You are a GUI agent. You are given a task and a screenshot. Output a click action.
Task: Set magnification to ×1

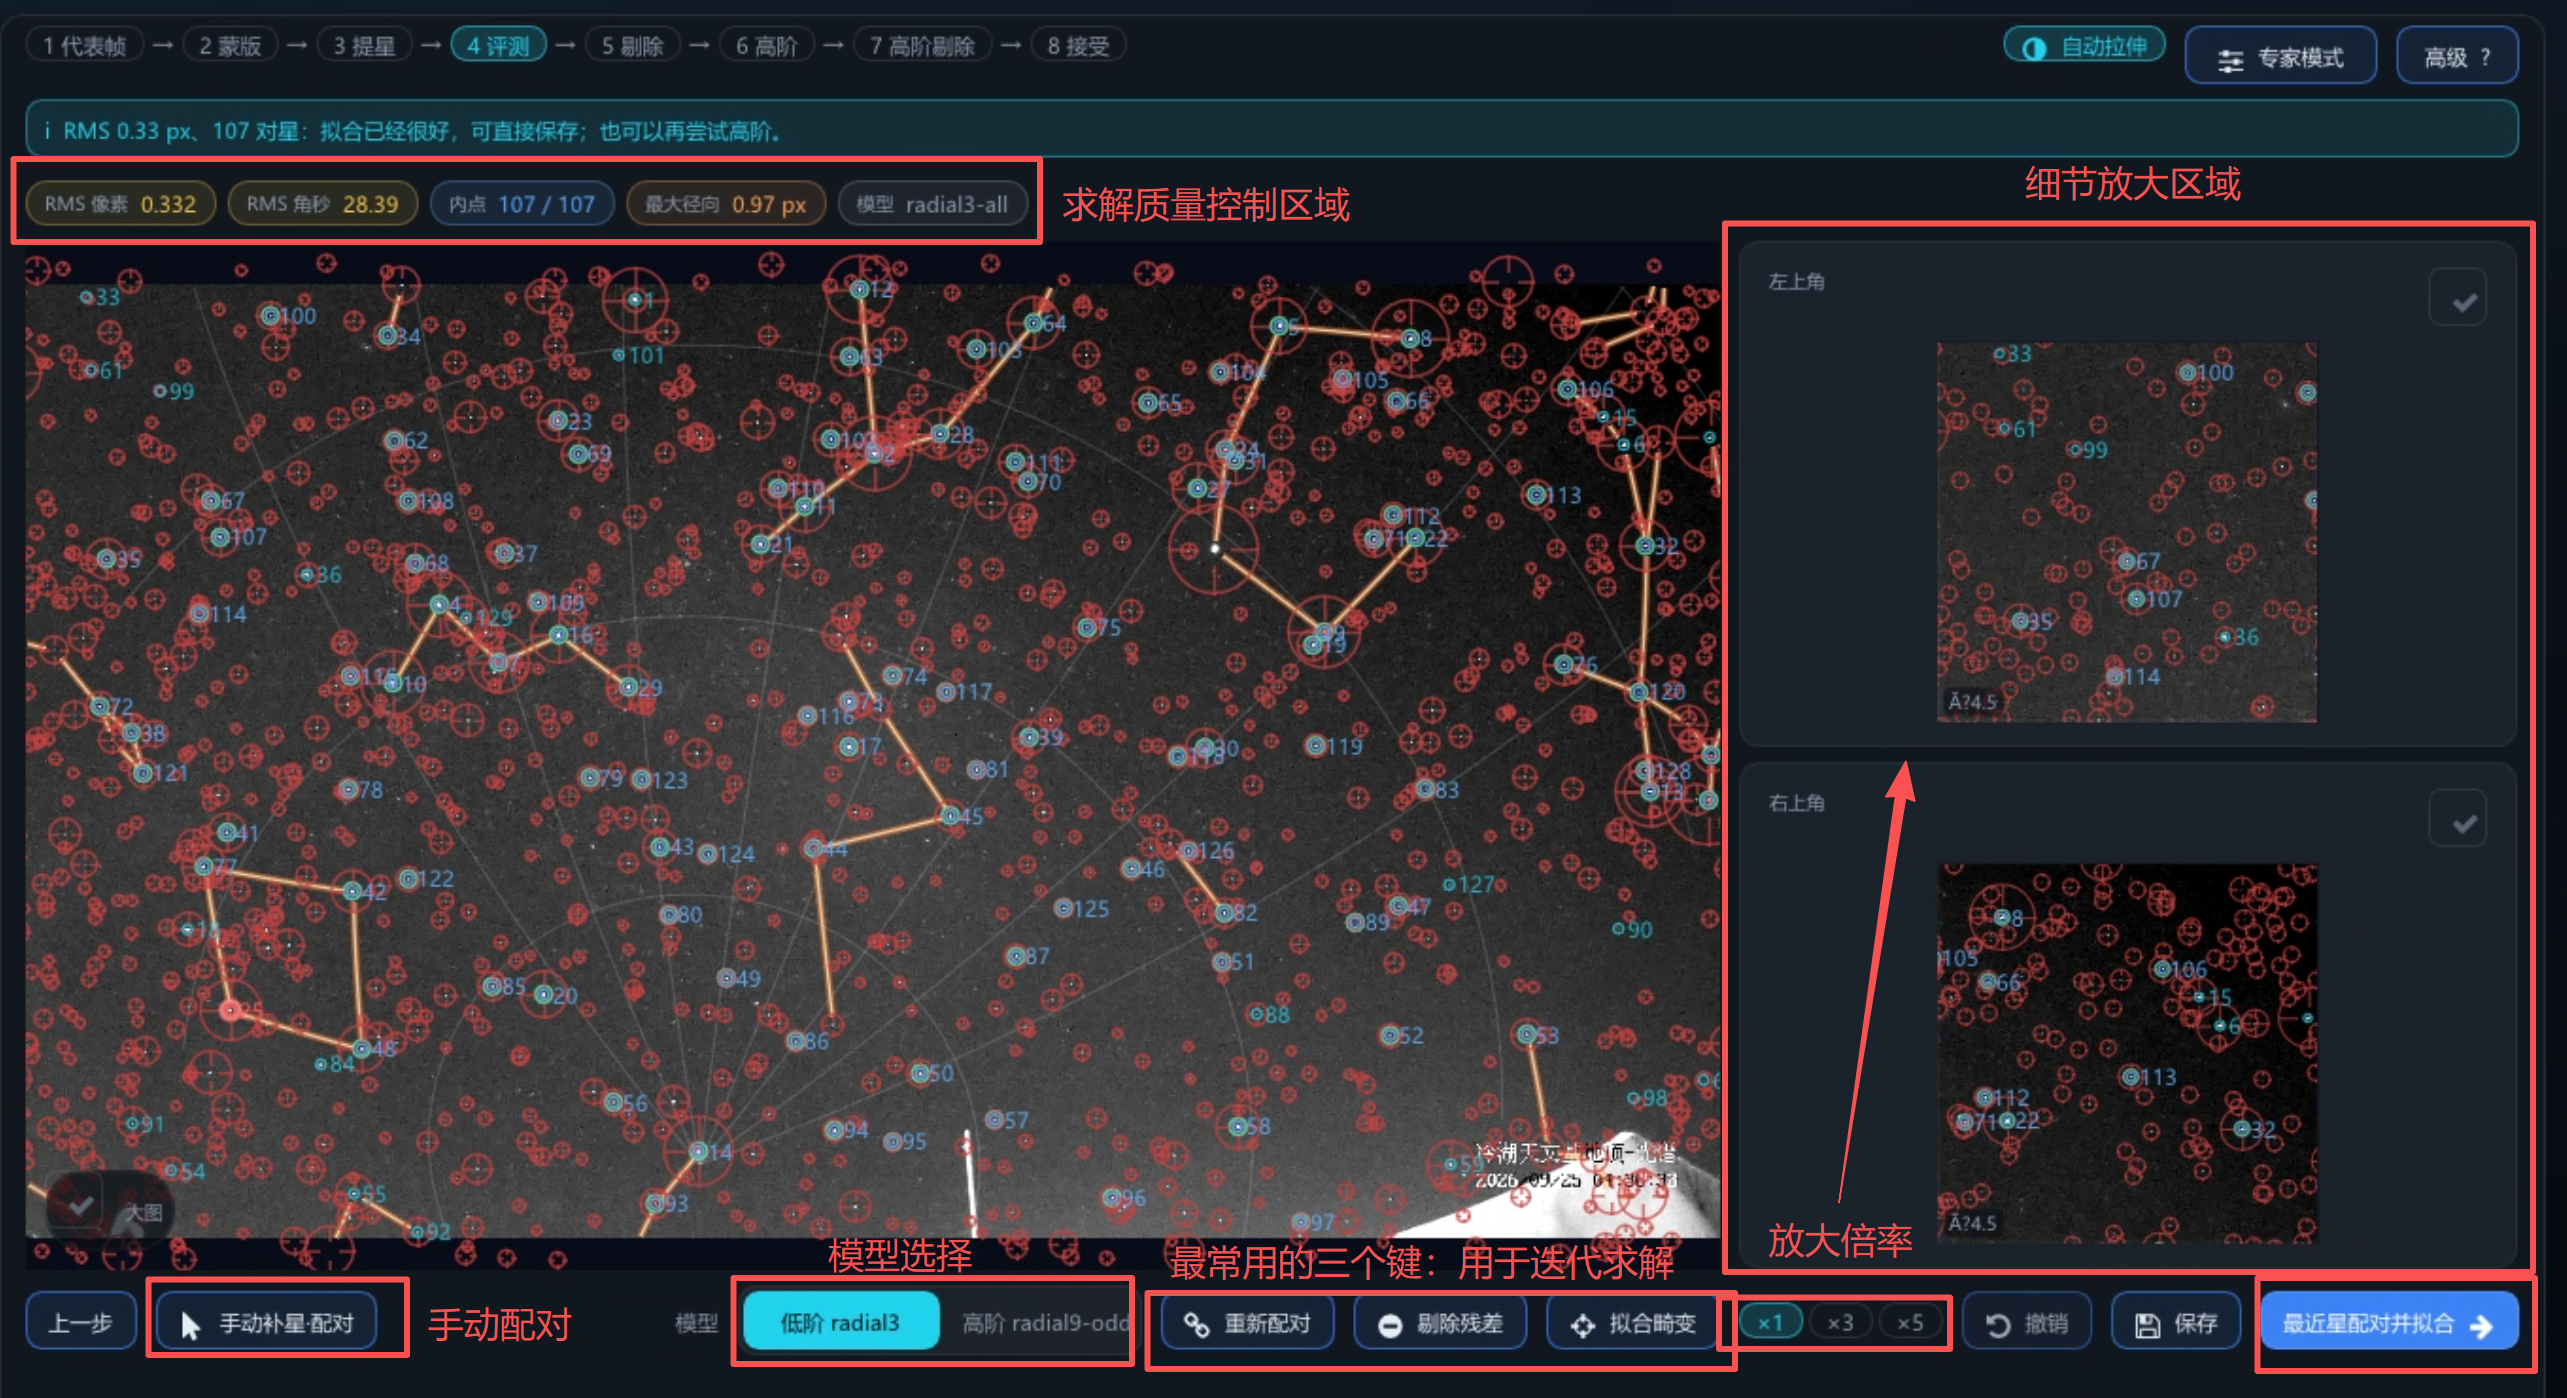pos(1770,1322)
